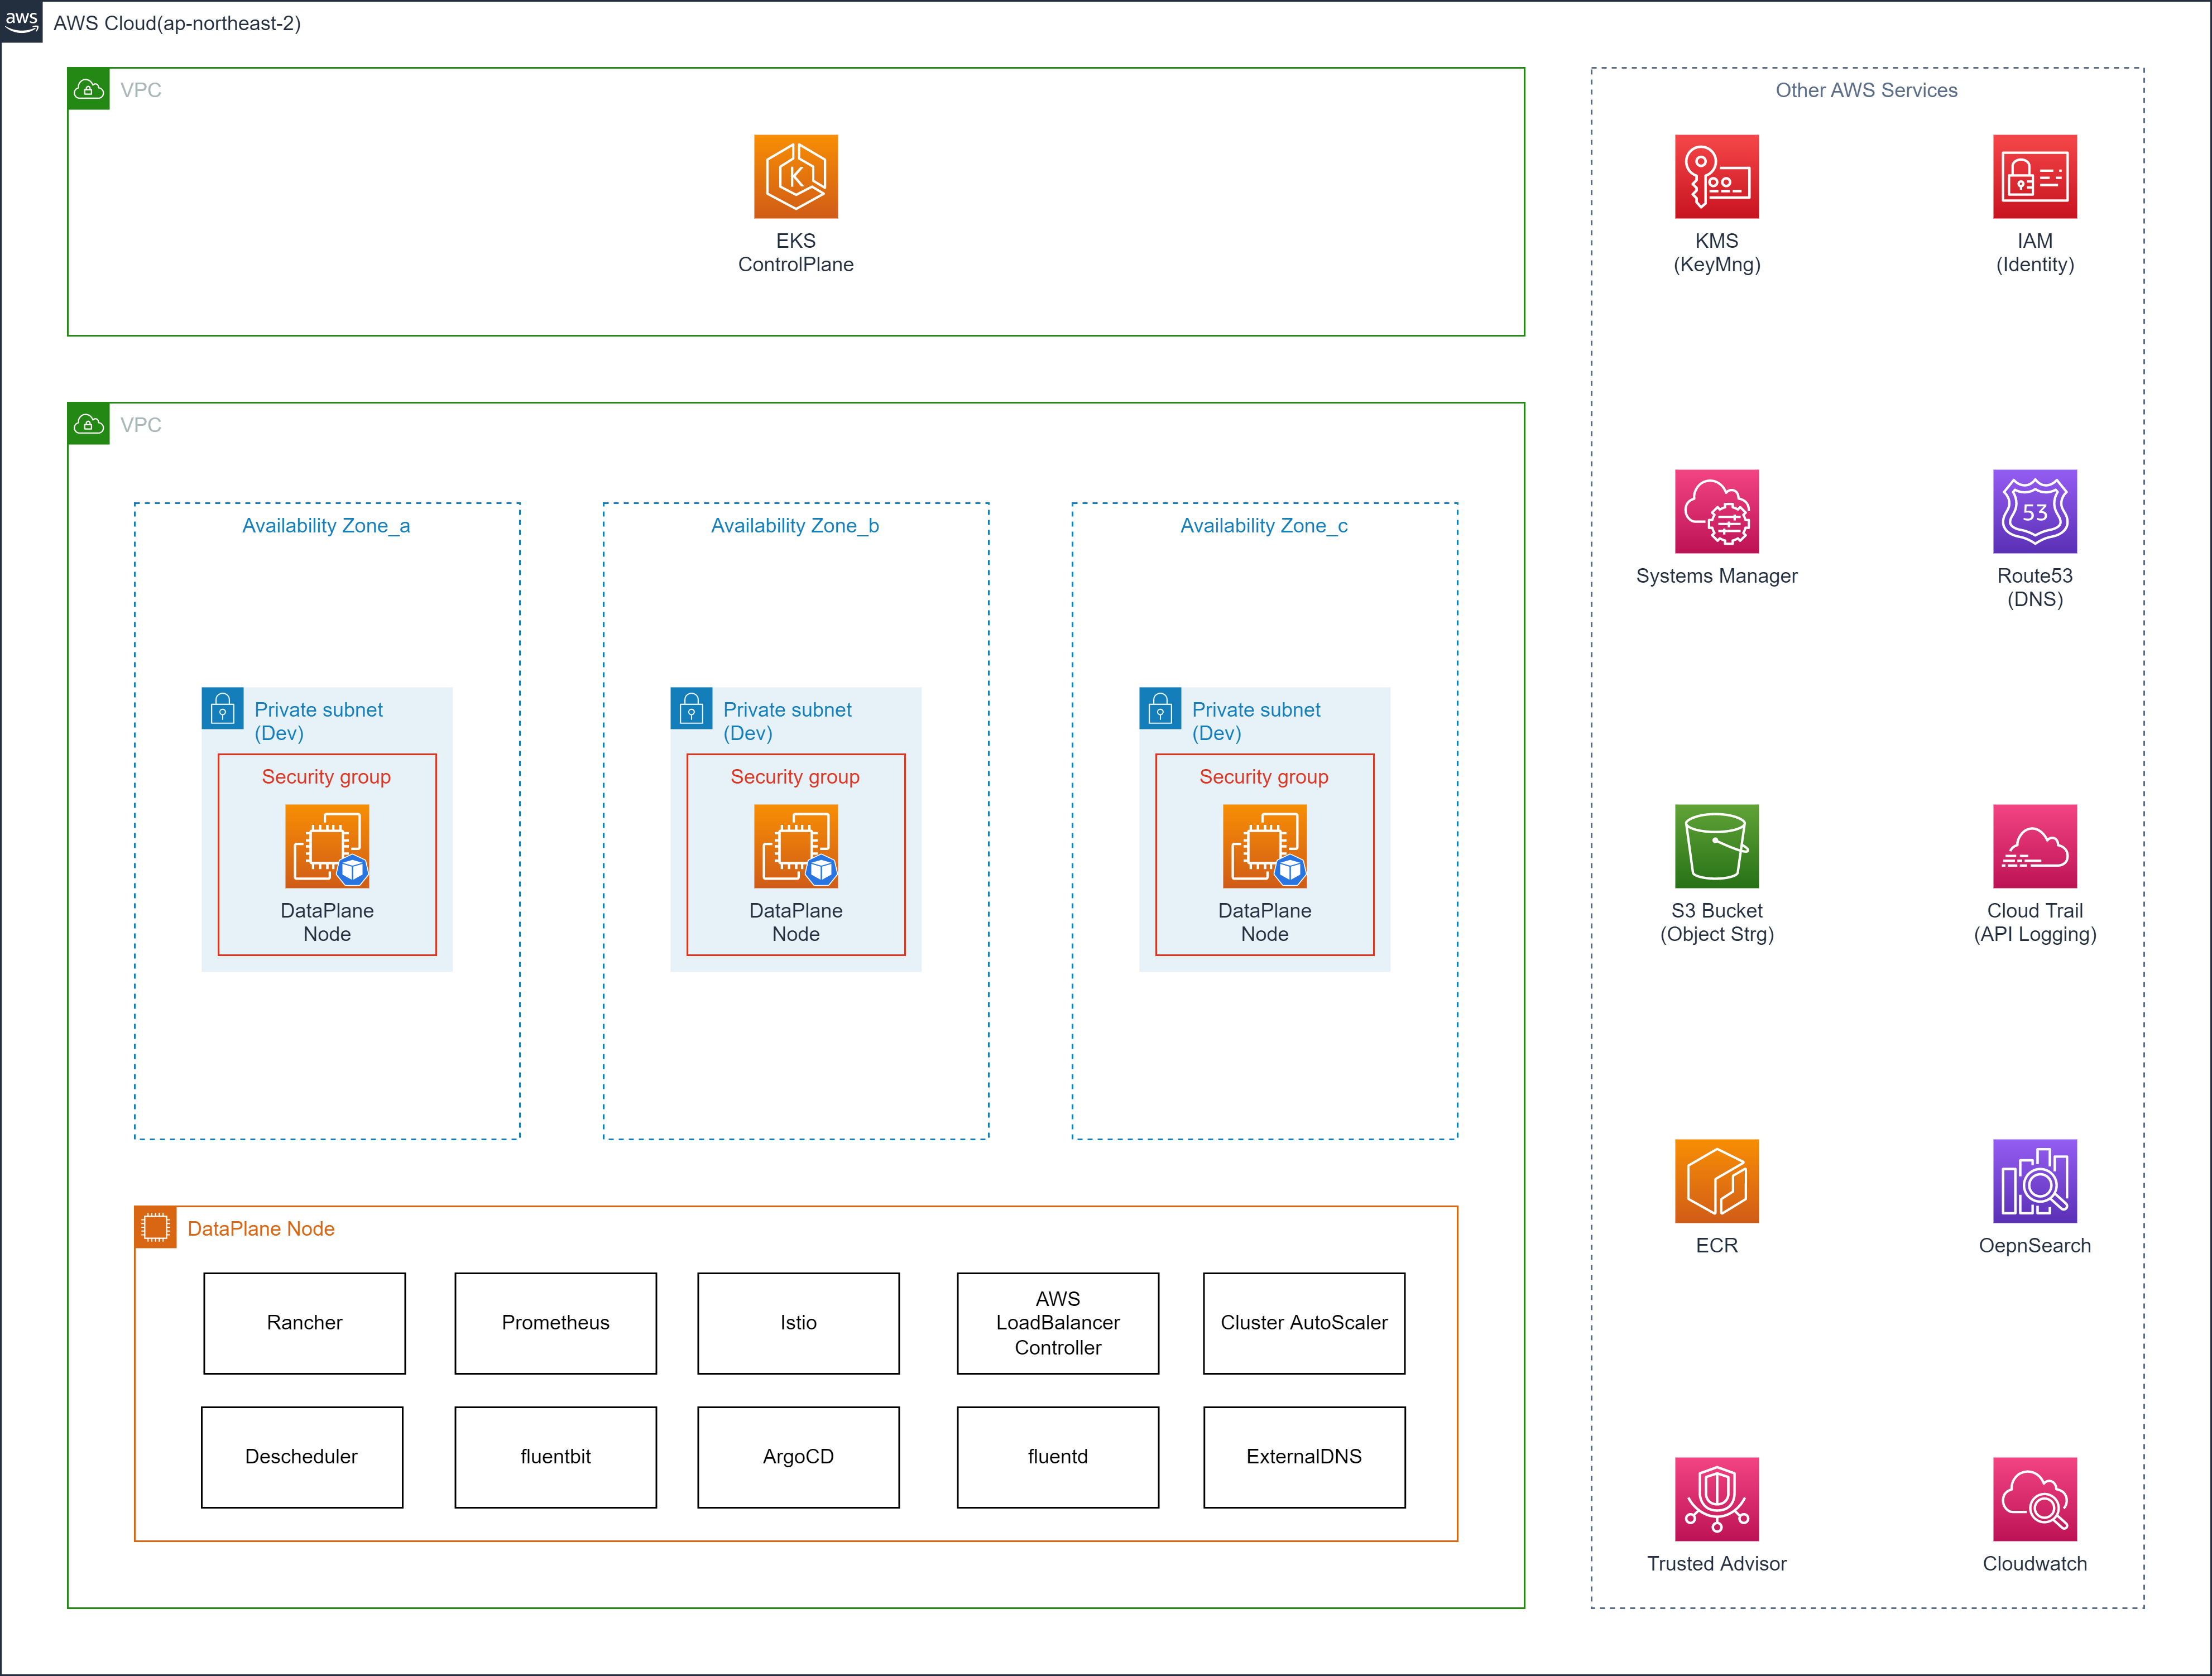Click the ECR text label
Viewport: 2212px width, 1676px height.
coord(1717,1246)
